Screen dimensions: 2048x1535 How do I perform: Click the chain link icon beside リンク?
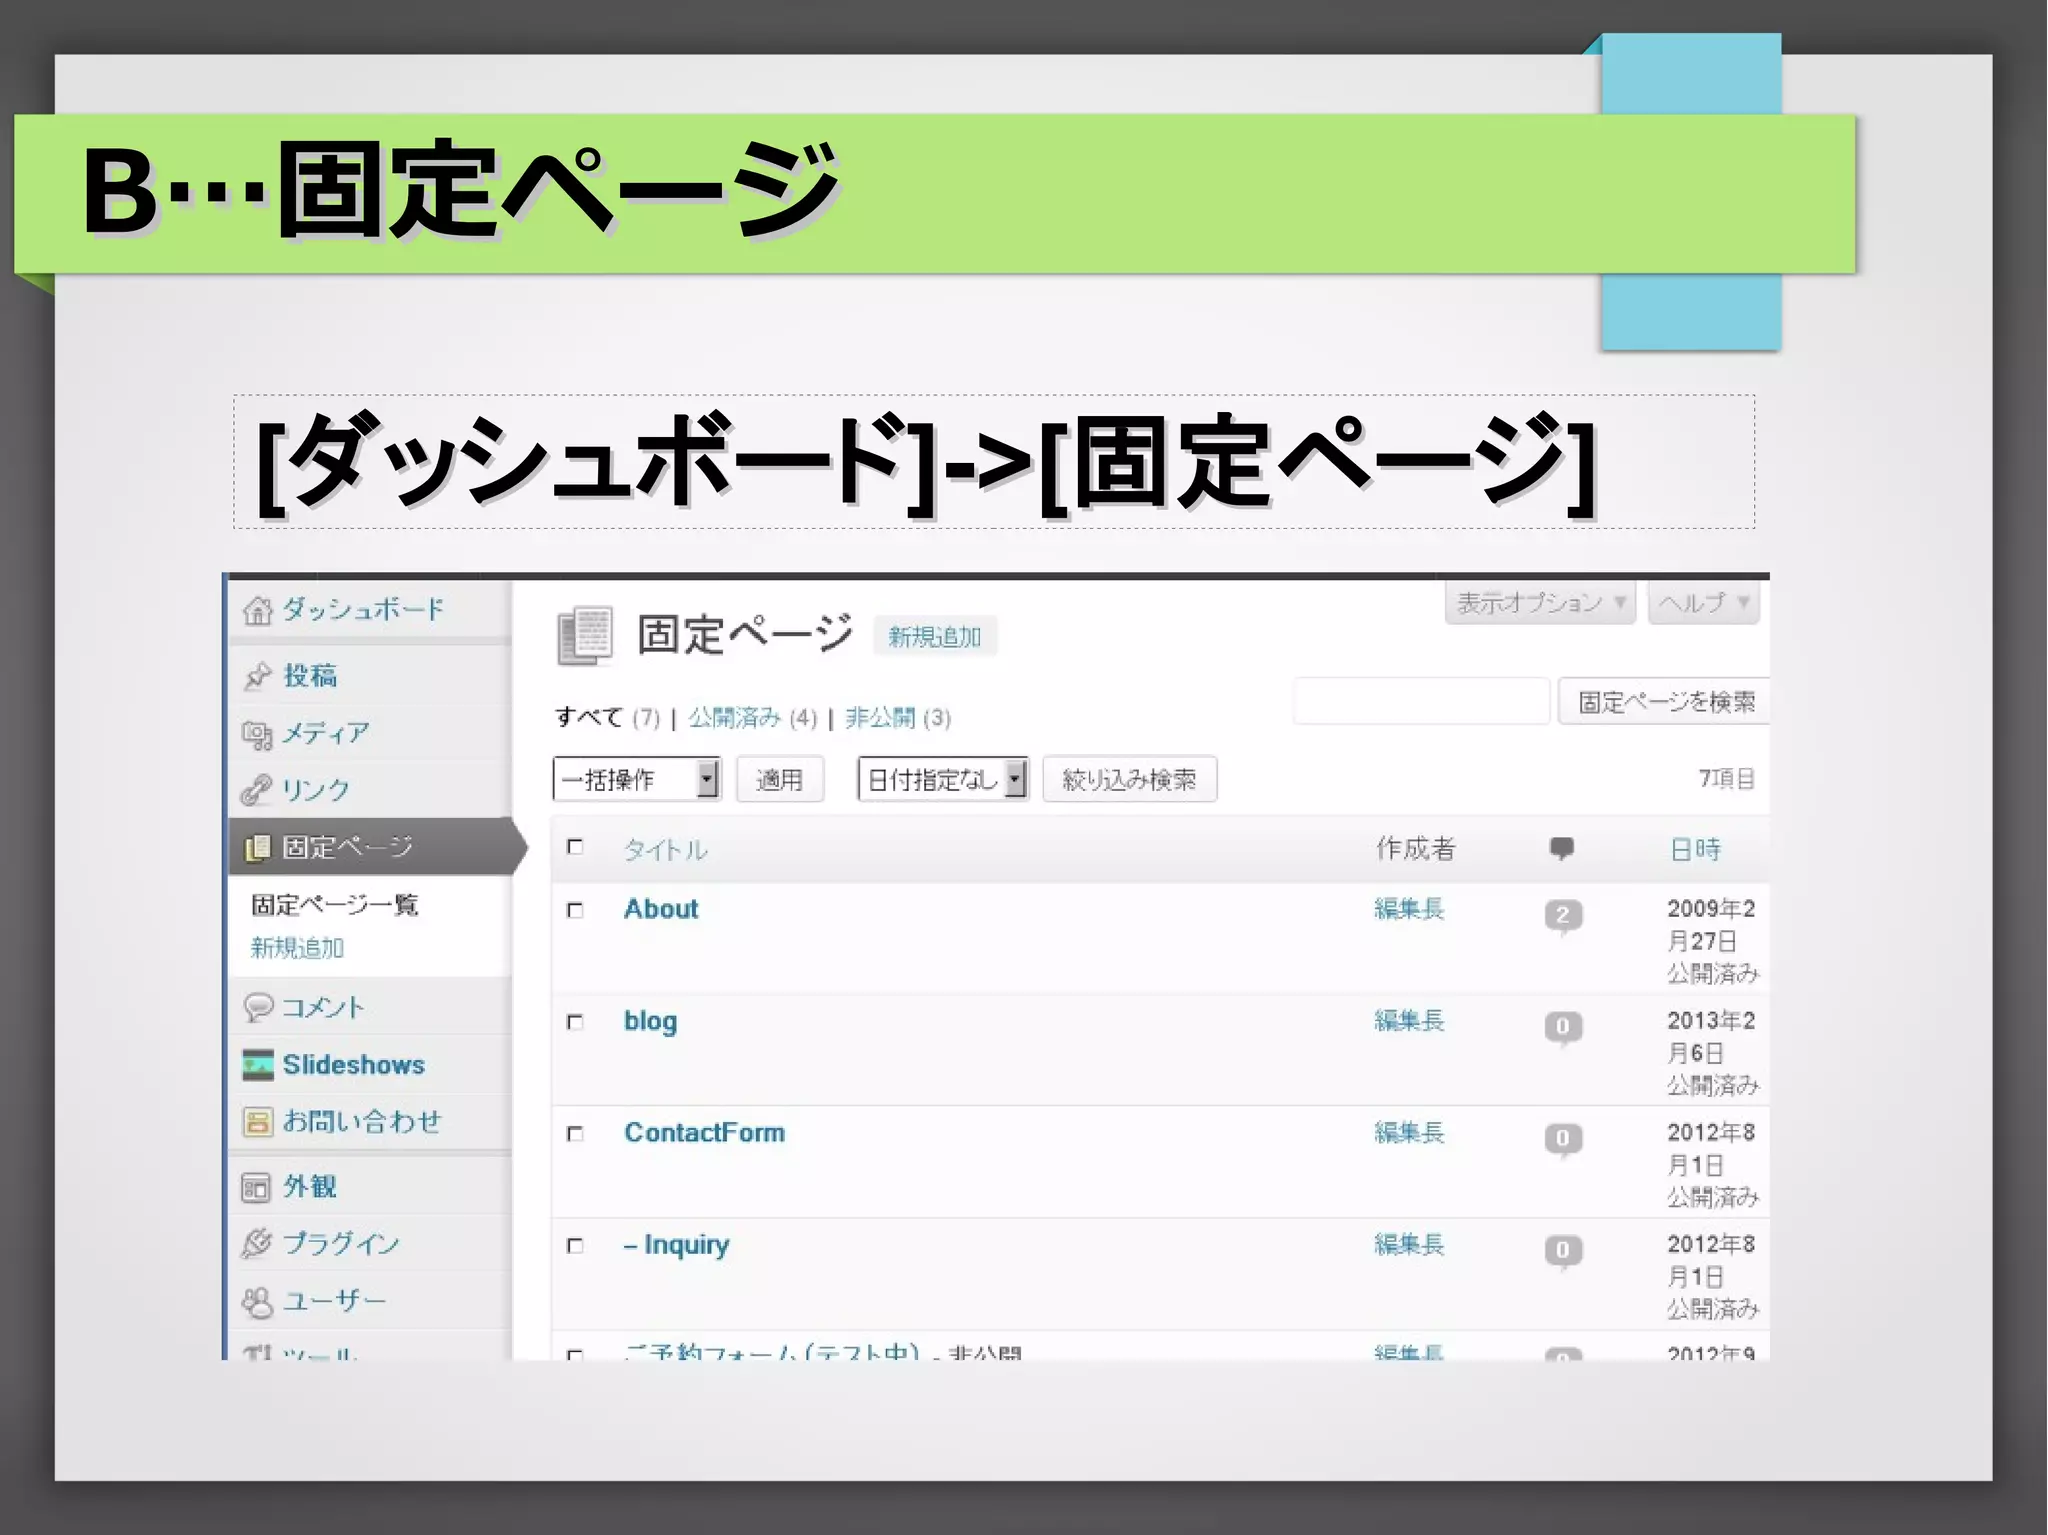[257, 790]
